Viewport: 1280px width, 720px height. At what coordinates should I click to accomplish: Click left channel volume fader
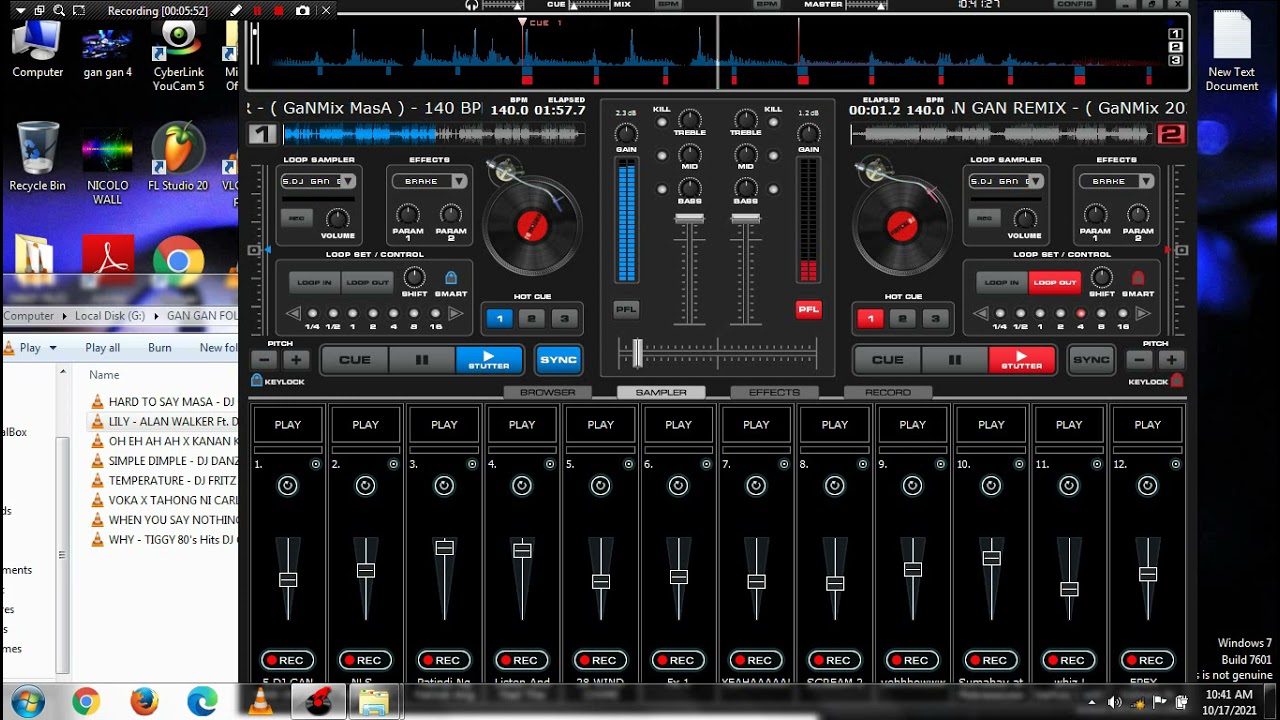(x=690, y=219)
